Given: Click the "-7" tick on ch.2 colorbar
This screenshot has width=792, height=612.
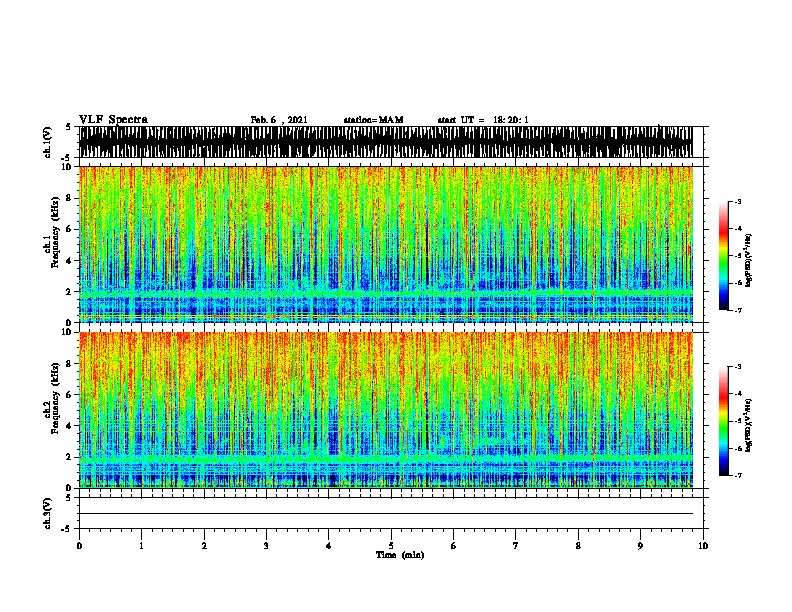Looking at the screenshot, I should click(x=738, y=476).
